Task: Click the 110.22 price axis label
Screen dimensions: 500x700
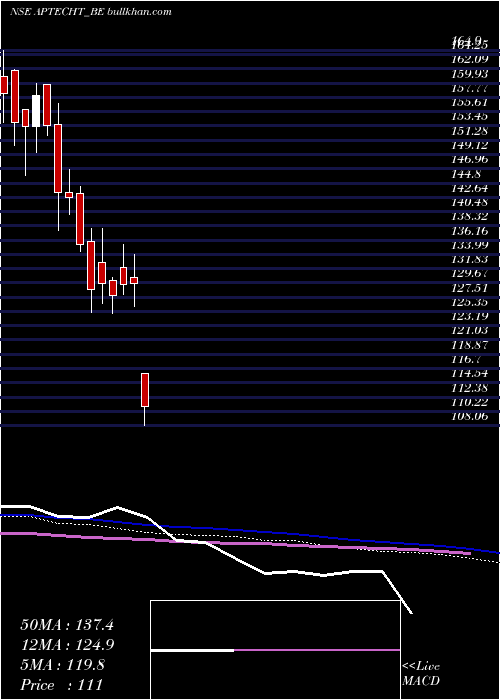Action: (x=470, y=402)
